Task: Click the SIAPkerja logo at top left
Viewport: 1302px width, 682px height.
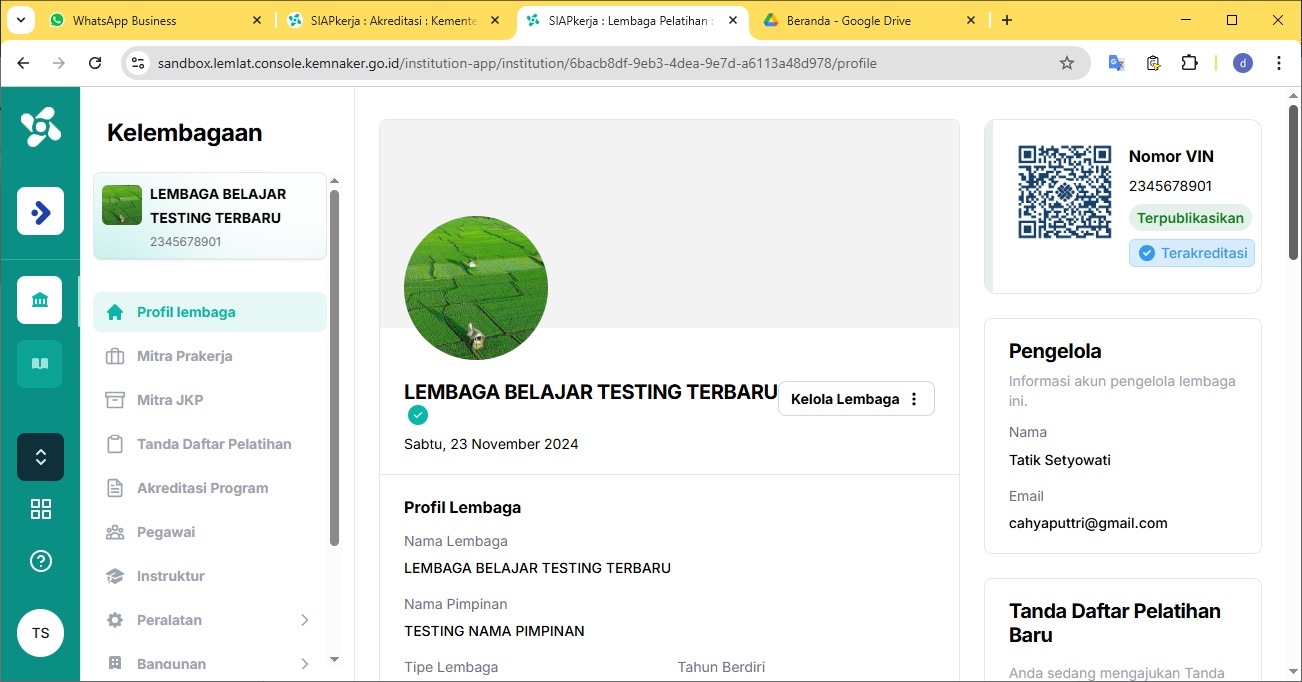Action: point(40,127)
